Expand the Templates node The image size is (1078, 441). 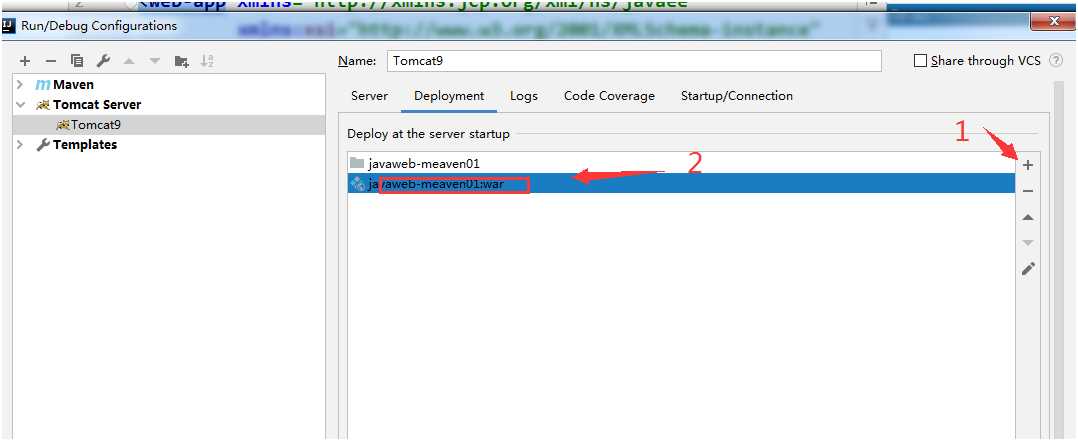point(20,144)
